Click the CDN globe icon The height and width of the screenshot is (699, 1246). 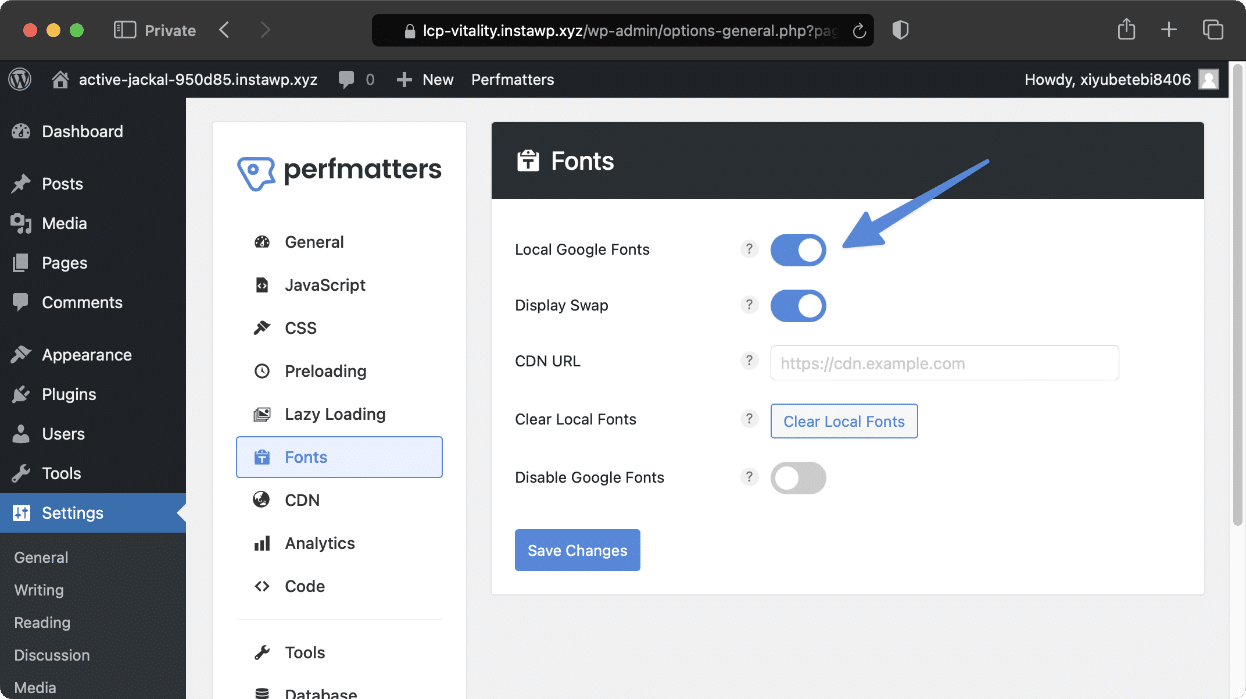tap(261, 500)
